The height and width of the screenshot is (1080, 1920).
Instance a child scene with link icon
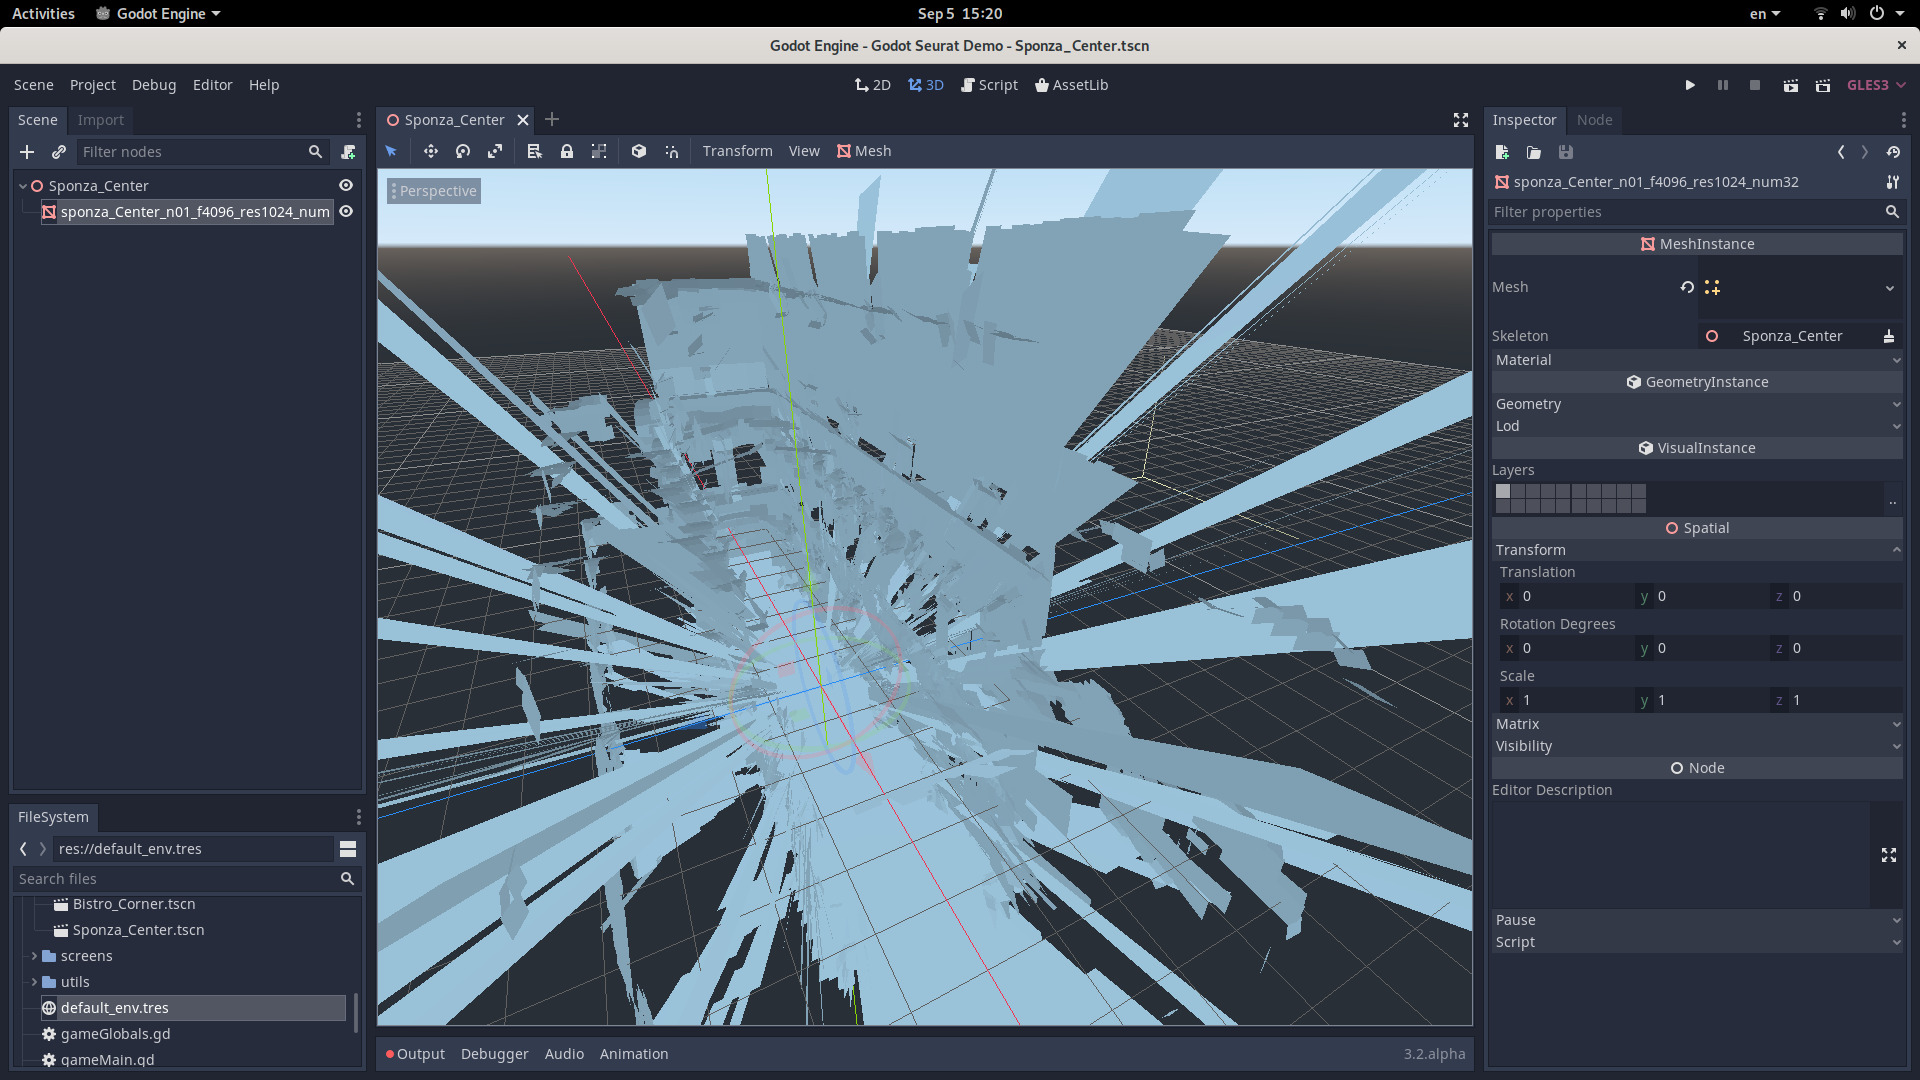click(59, 152)
